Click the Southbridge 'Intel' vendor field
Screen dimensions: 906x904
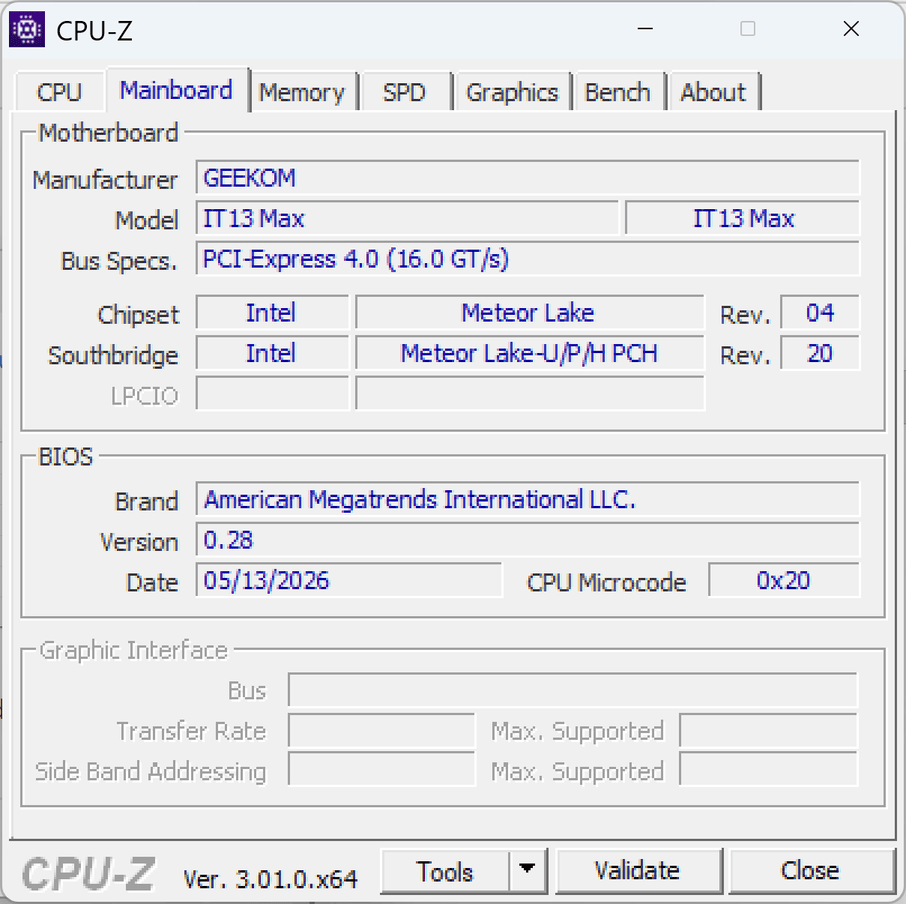pos(272,354)
